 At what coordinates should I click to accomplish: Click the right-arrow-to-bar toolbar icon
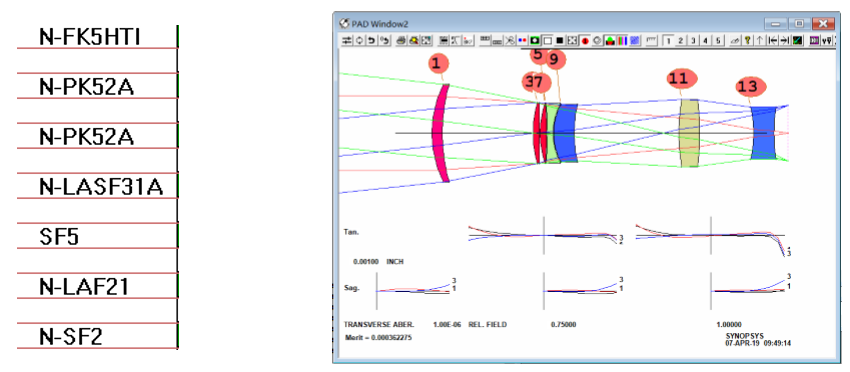coord(784,40)
